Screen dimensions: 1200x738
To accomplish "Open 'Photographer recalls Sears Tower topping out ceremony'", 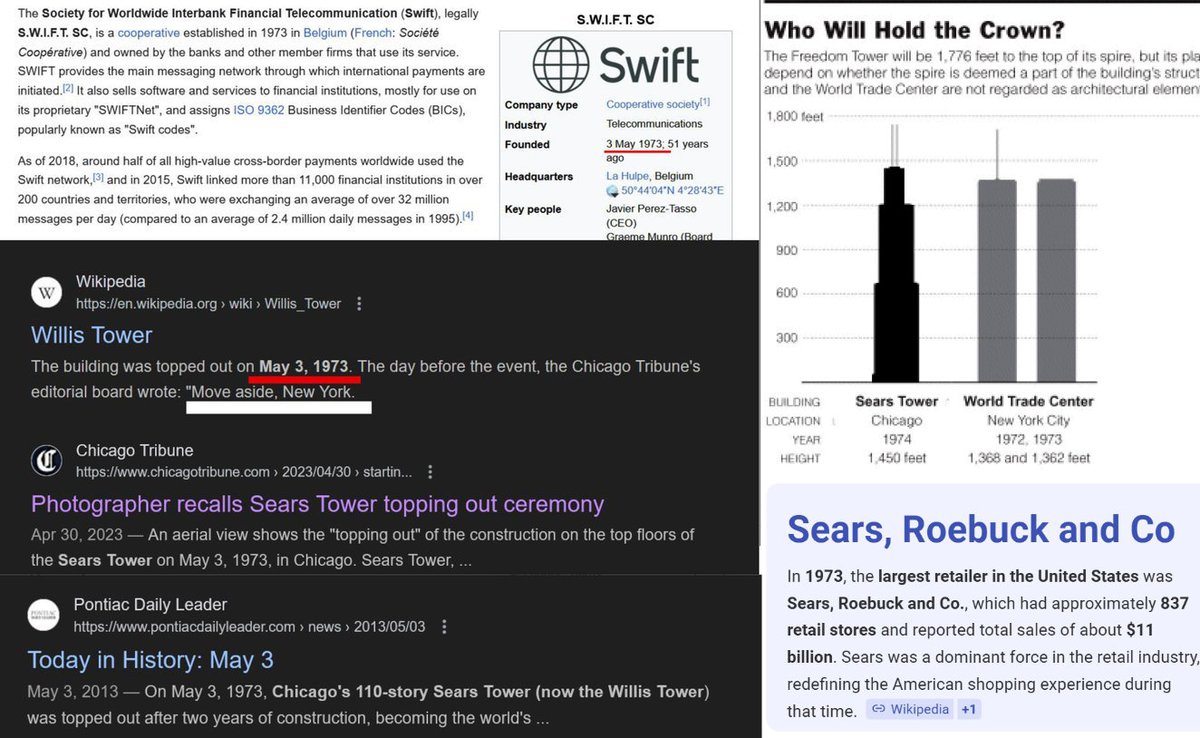I will (x=317, y=504).
